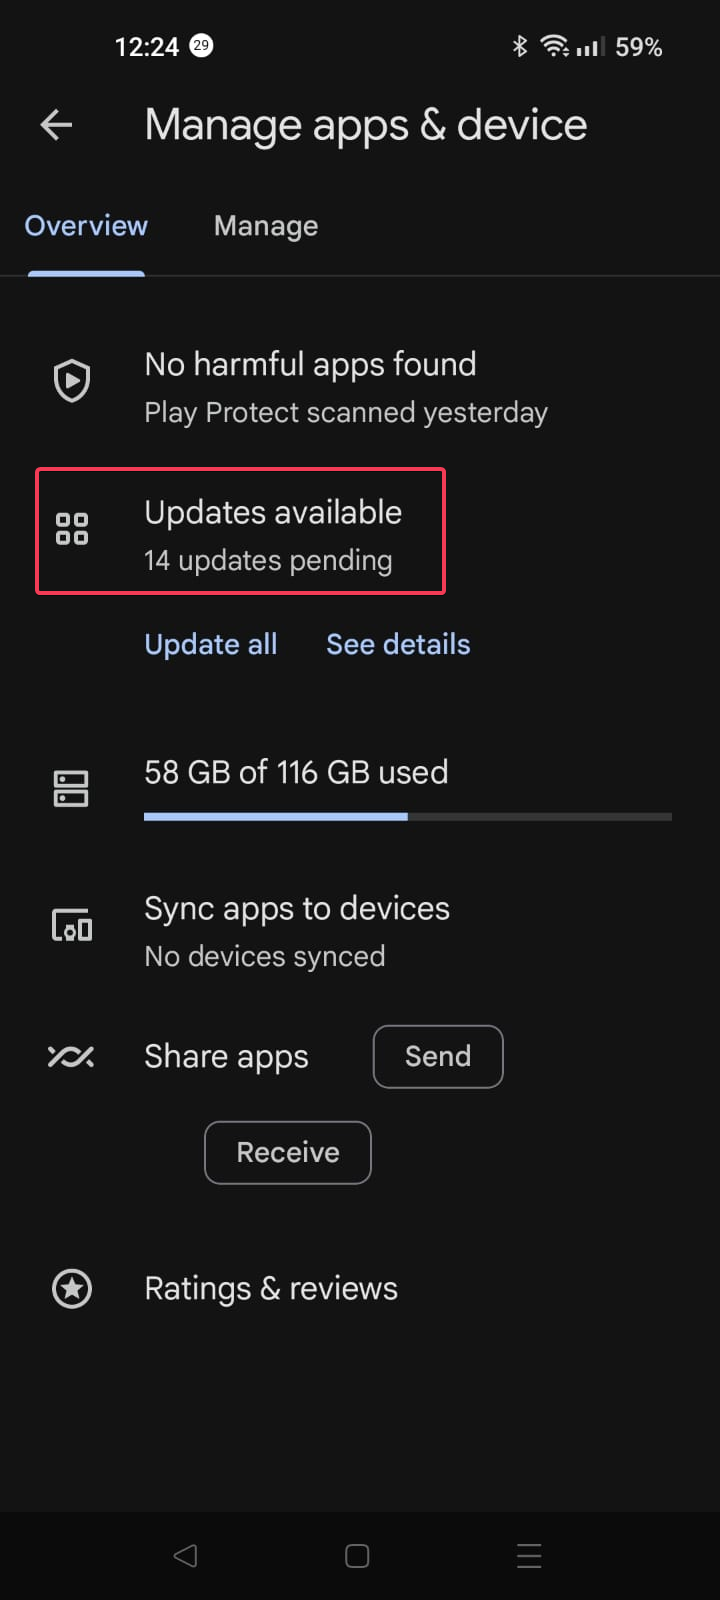Open recent apps from the navigation bar
Screen dimensions: 720x1600
tap(529, 1556)
